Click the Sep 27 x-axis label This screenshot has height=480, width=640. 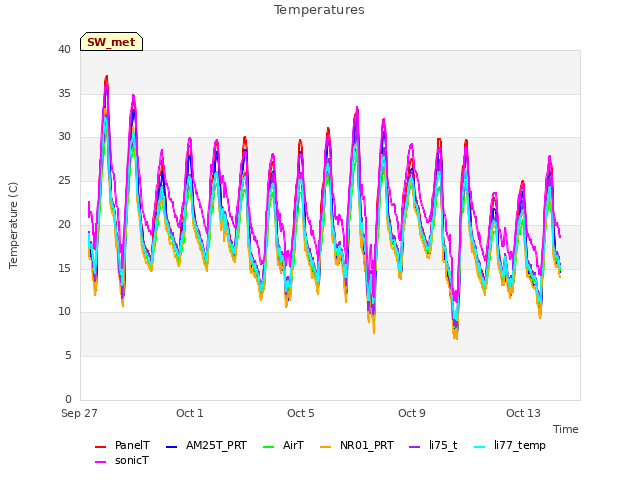click(79, 413)
